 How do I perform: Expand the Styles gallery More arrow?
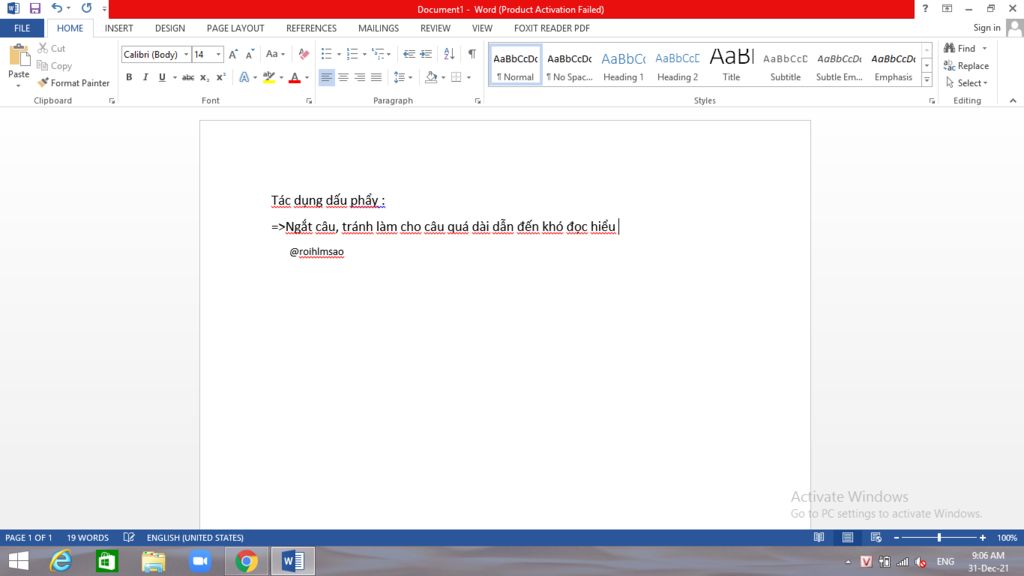[927, 80]
